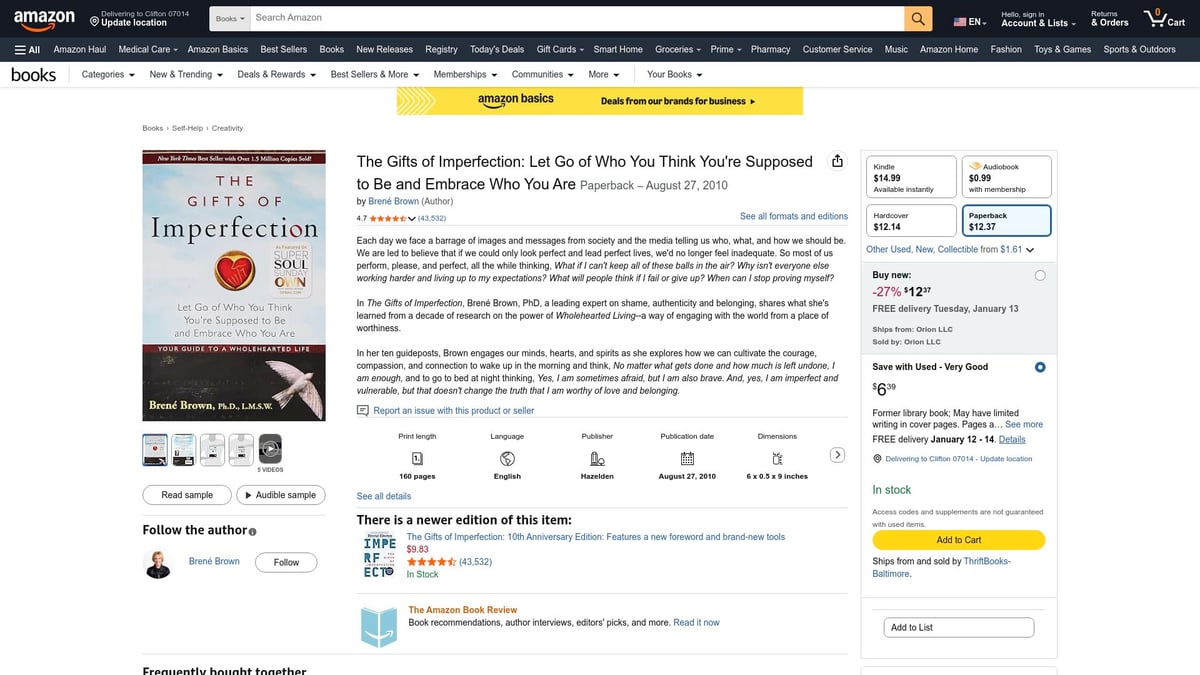
Task: Click the flag icon to report a product issue
Action: click(363, 410)
